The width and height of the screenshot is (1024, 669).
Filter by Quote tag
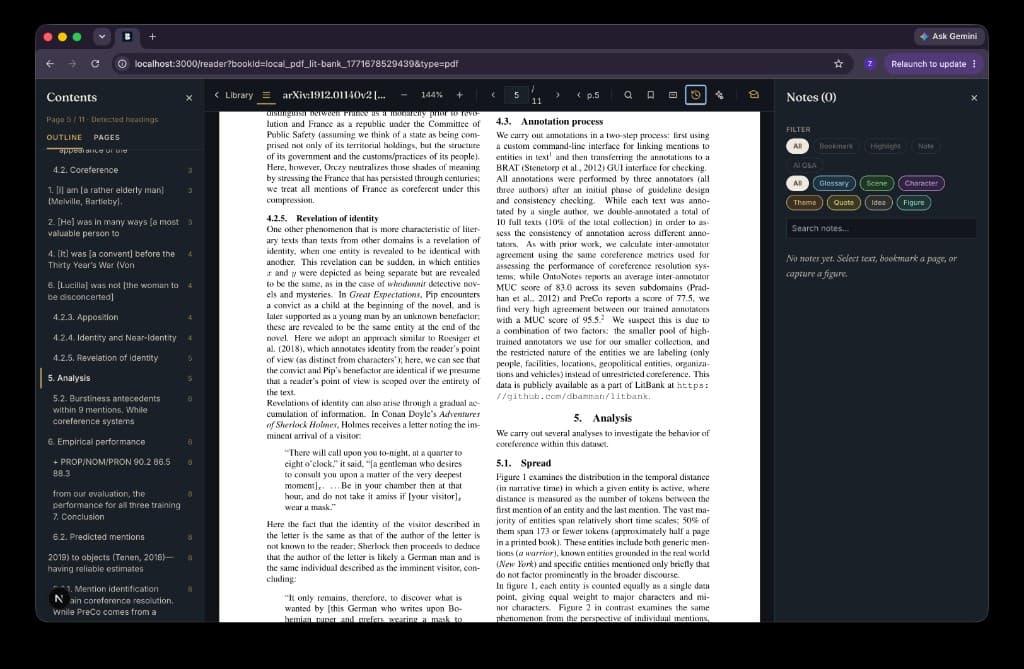843,203
